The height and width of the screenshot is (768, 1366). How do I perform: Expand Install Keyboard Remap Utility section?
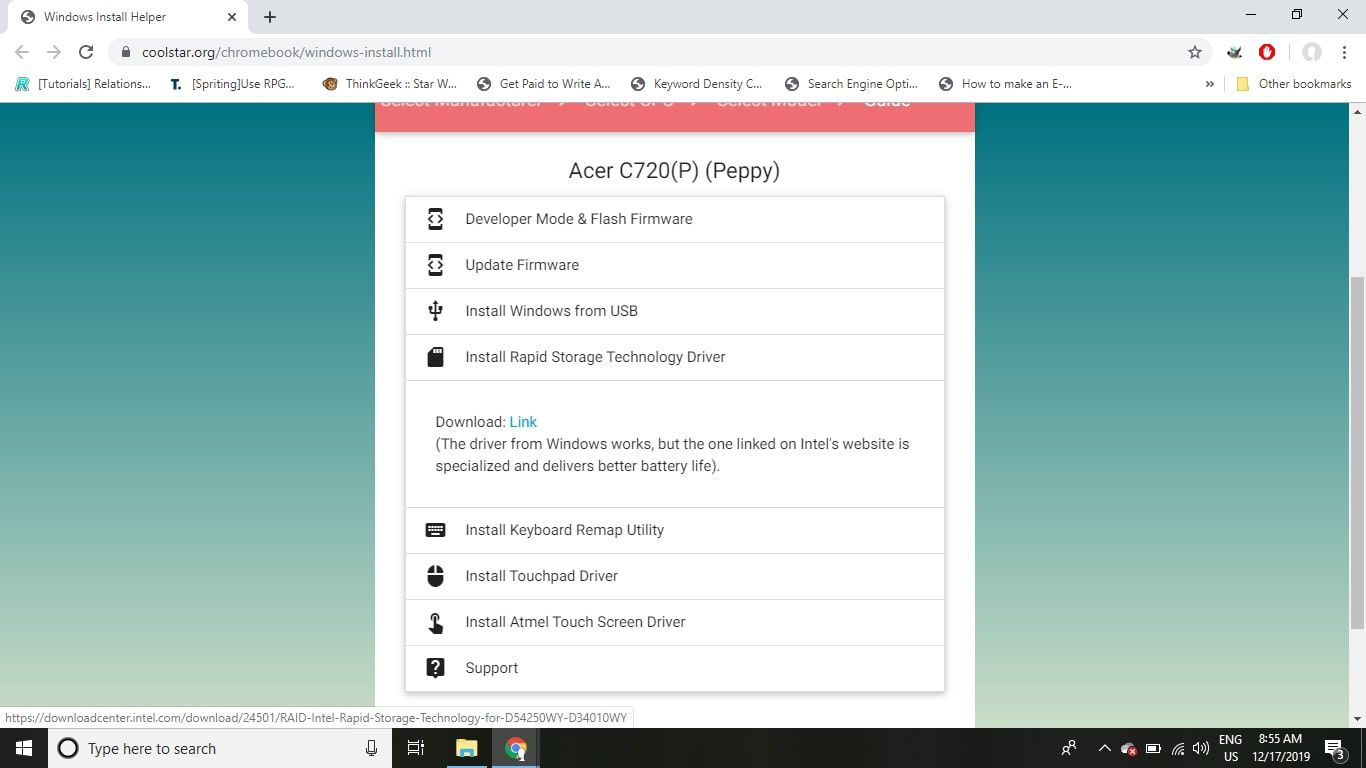pos(675,530)
